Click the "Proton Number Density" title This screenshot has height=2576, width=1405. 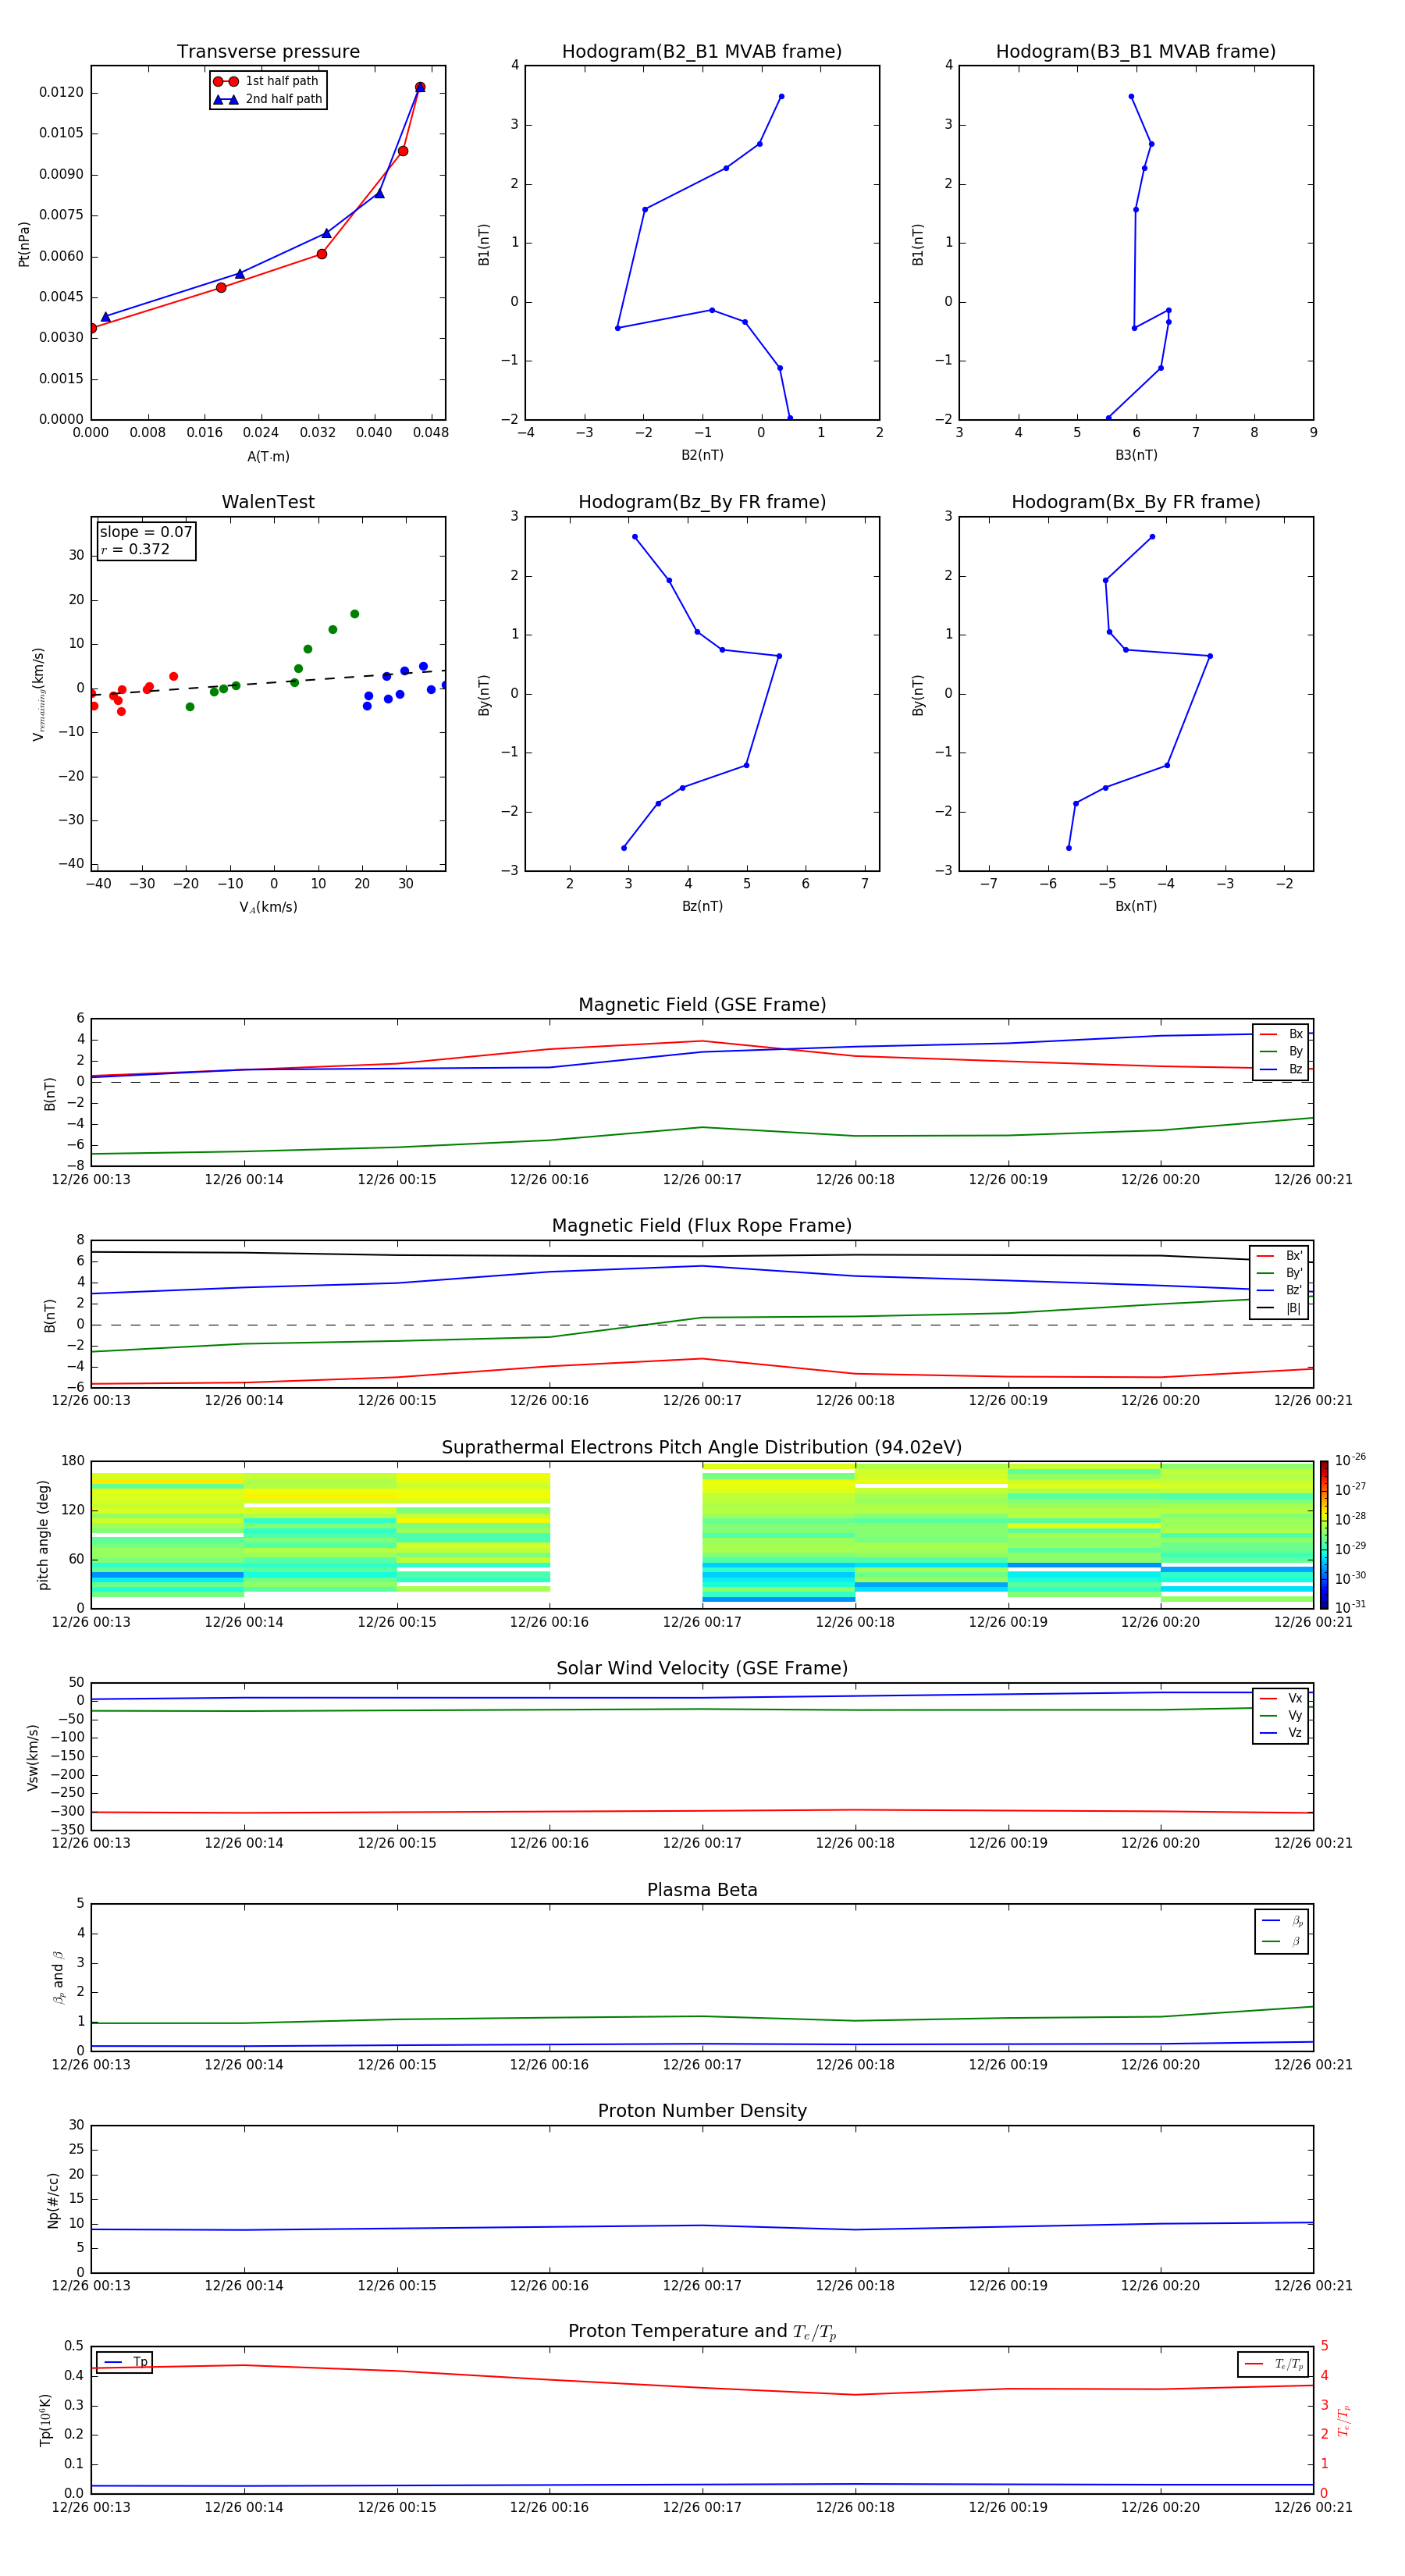coord(702,2111)
